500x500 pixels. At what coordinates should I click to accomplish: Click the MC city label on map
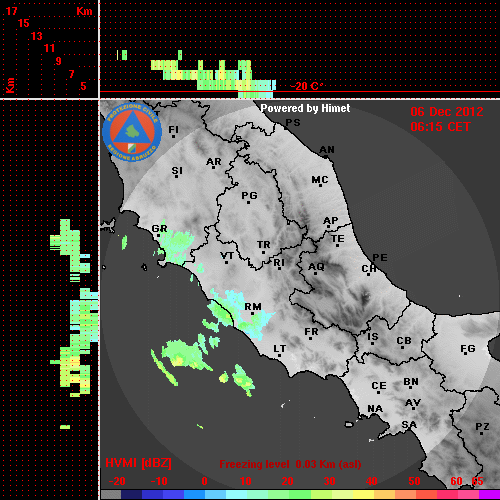[320, 180]
